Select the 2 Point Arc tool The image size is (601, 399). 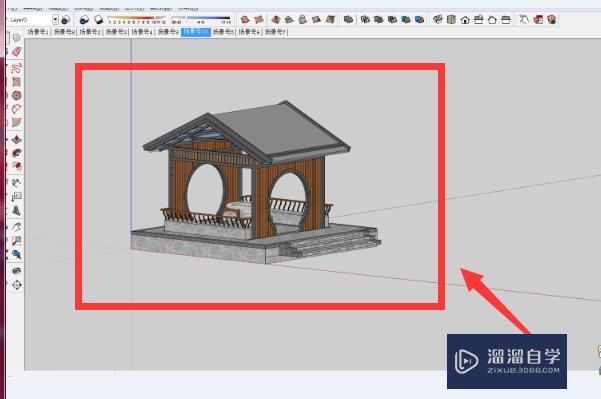[x=16, y=109]
